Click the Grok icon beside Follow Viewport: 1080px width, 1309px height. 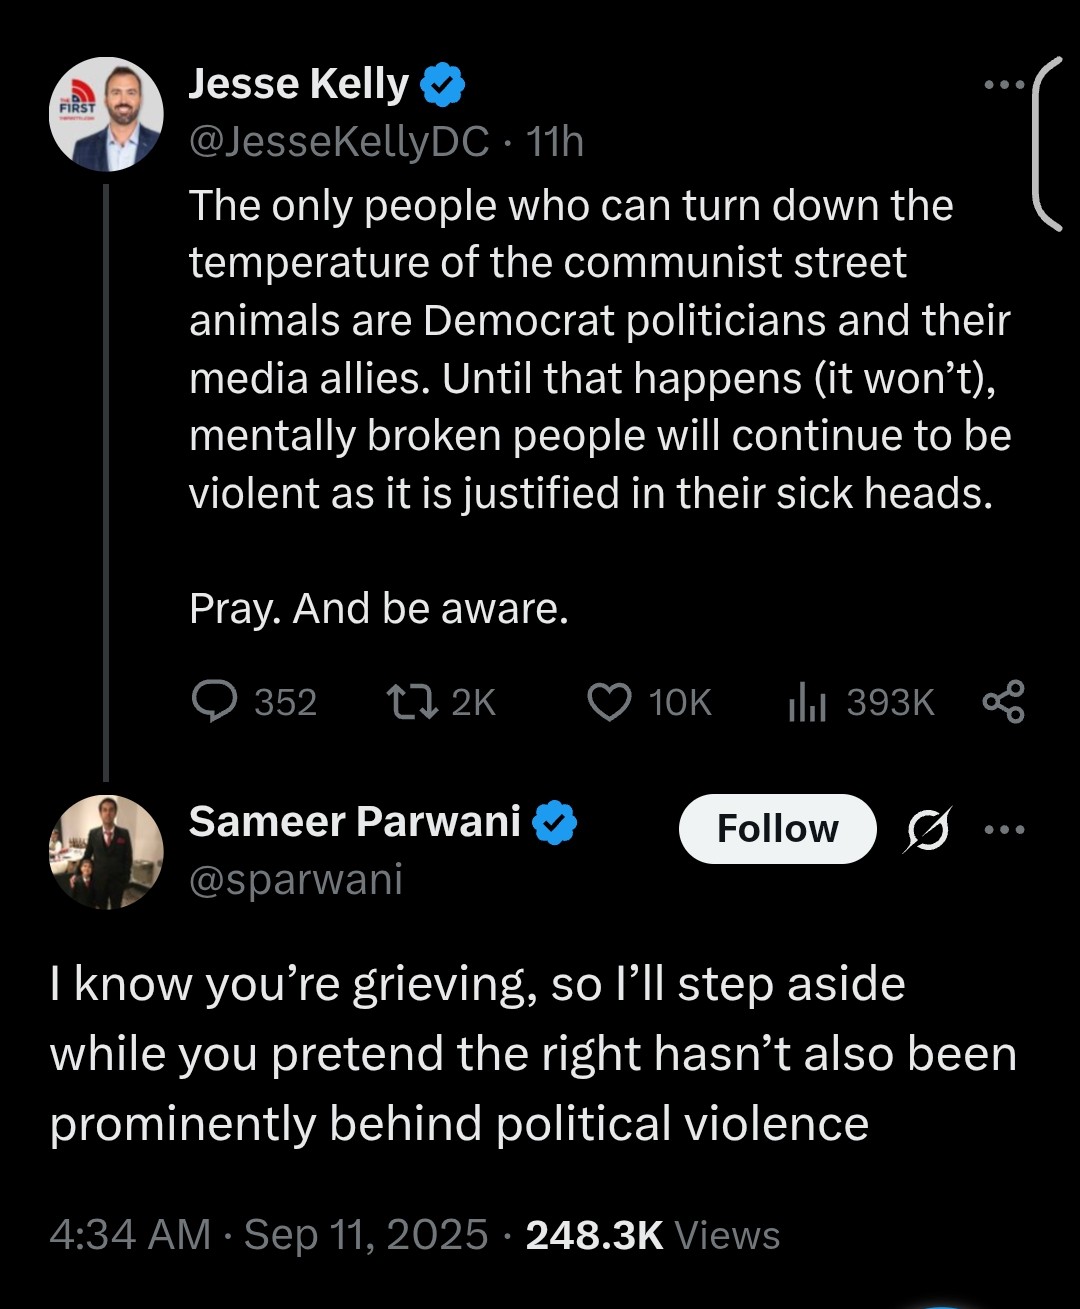tap(928, 829)
